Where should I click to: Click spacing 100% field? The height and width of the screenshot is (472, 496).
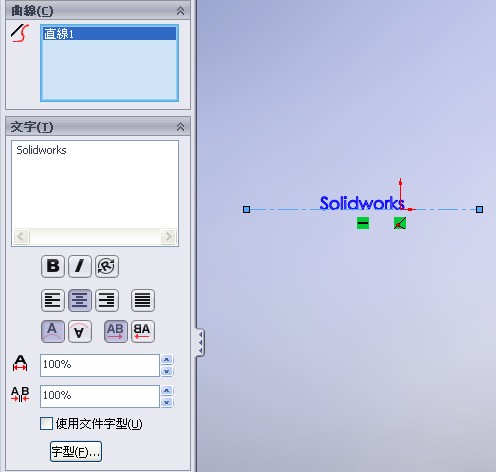100,396
